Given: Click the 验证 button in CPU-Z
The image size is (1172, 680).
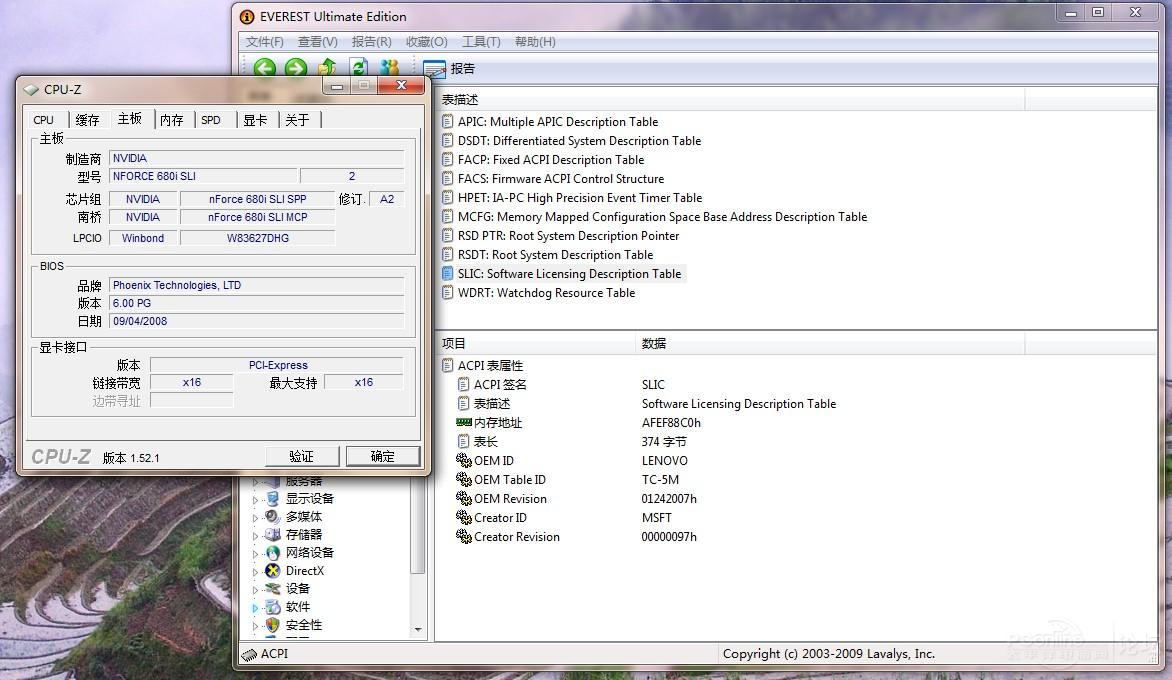Looking at the screenshot, I should [302, 457].
